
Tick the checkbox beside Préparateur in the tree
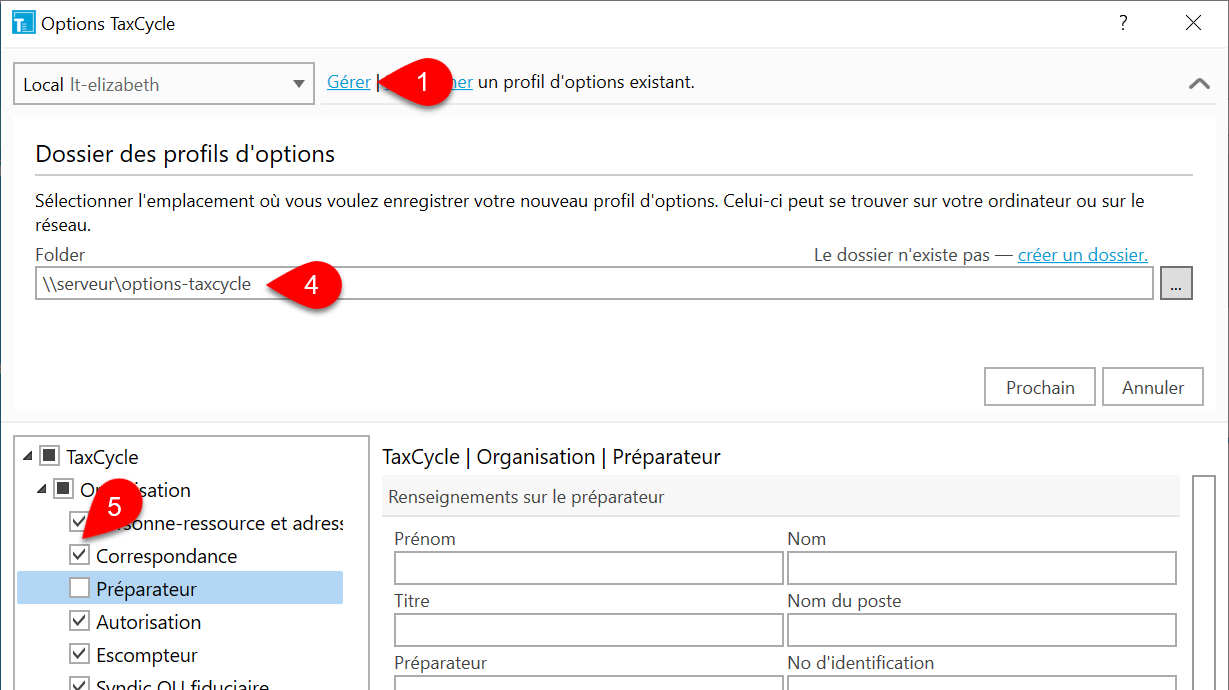[79, 588]
